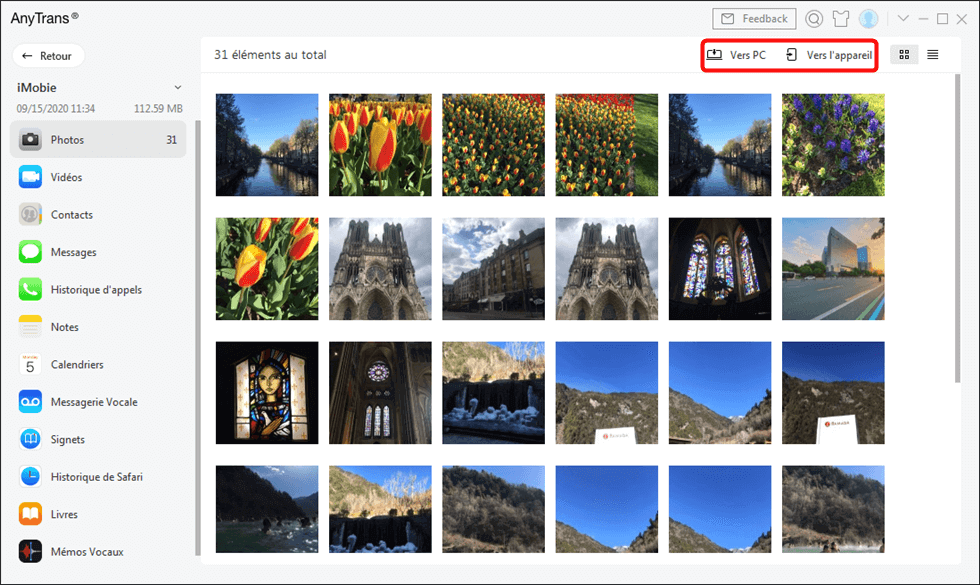Viewport: 980px width, 585px height.
Task: Open Vidéos category icon in sidebar
Action: 30,177
